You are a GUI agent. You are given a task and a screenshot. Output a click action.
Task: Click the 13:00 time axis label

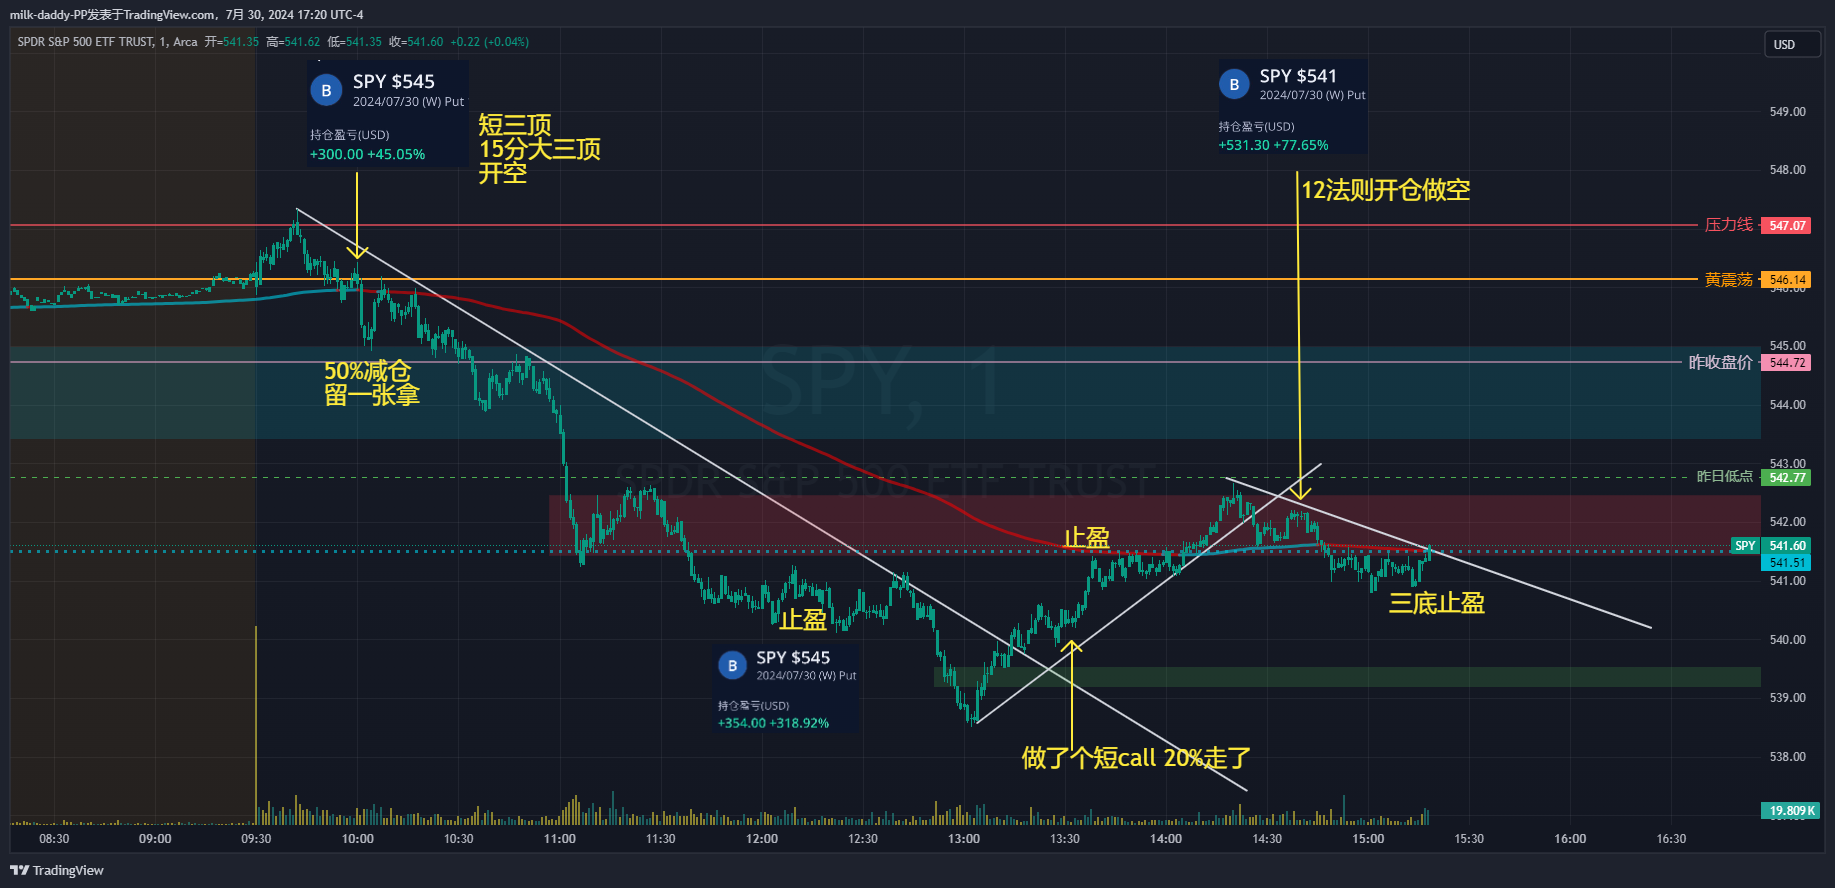click(964, 839)
